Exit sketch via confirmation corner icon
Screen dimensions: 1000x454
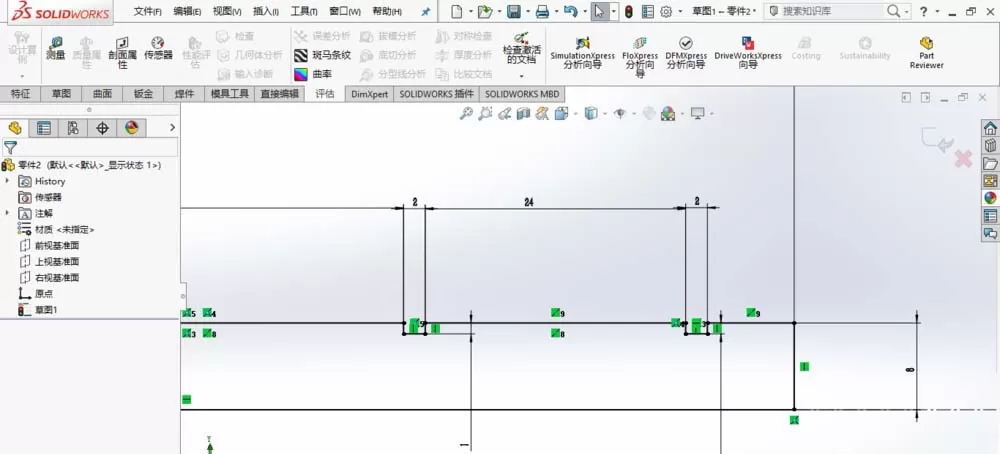tap(936, 140)
